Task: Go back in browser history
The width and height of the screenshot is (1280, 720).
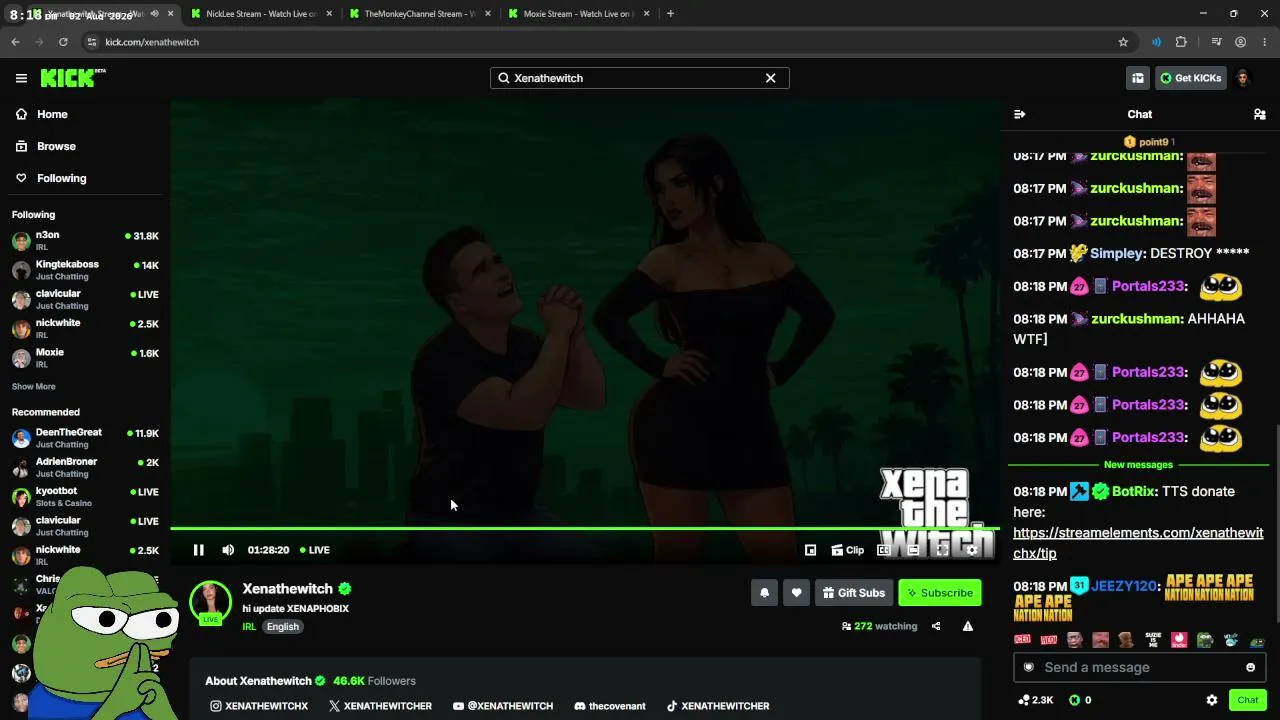Action: click(x=15, y=42)
